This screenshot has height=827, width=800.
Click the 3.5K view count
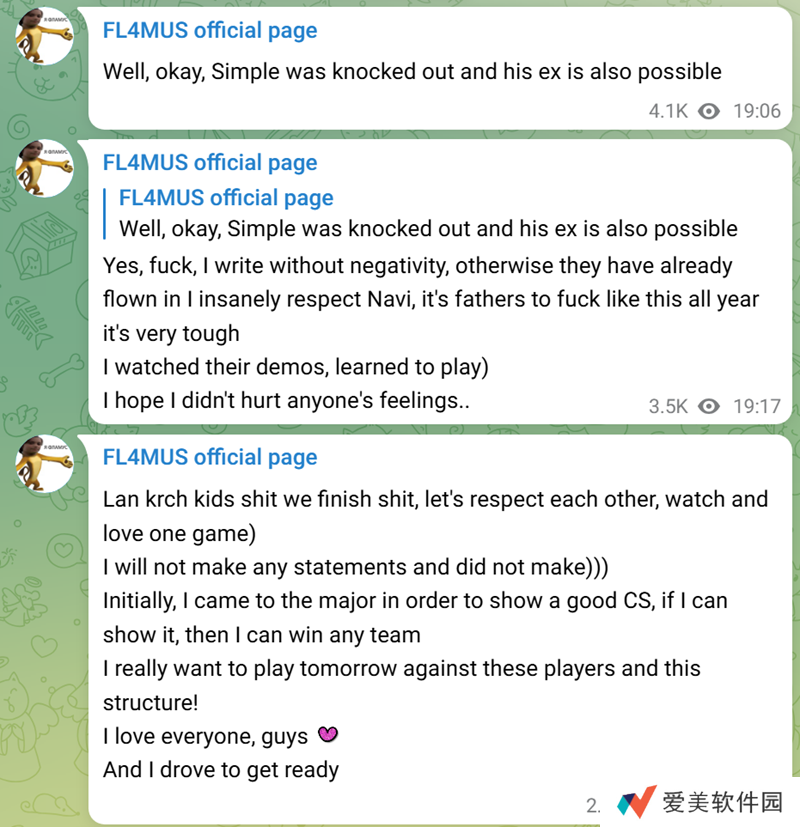click(668, 406)
